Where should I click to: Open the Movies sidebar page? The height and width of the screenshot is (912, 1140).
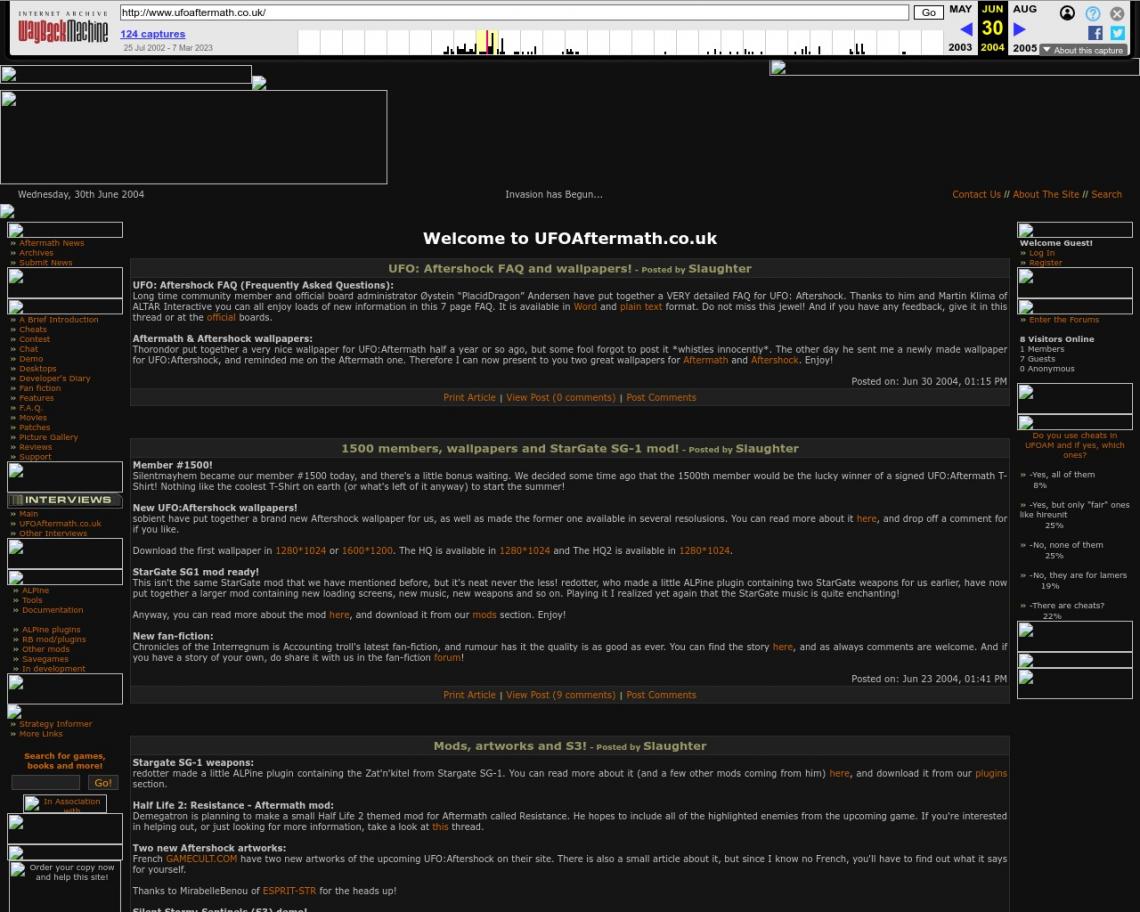coord(33,417)
